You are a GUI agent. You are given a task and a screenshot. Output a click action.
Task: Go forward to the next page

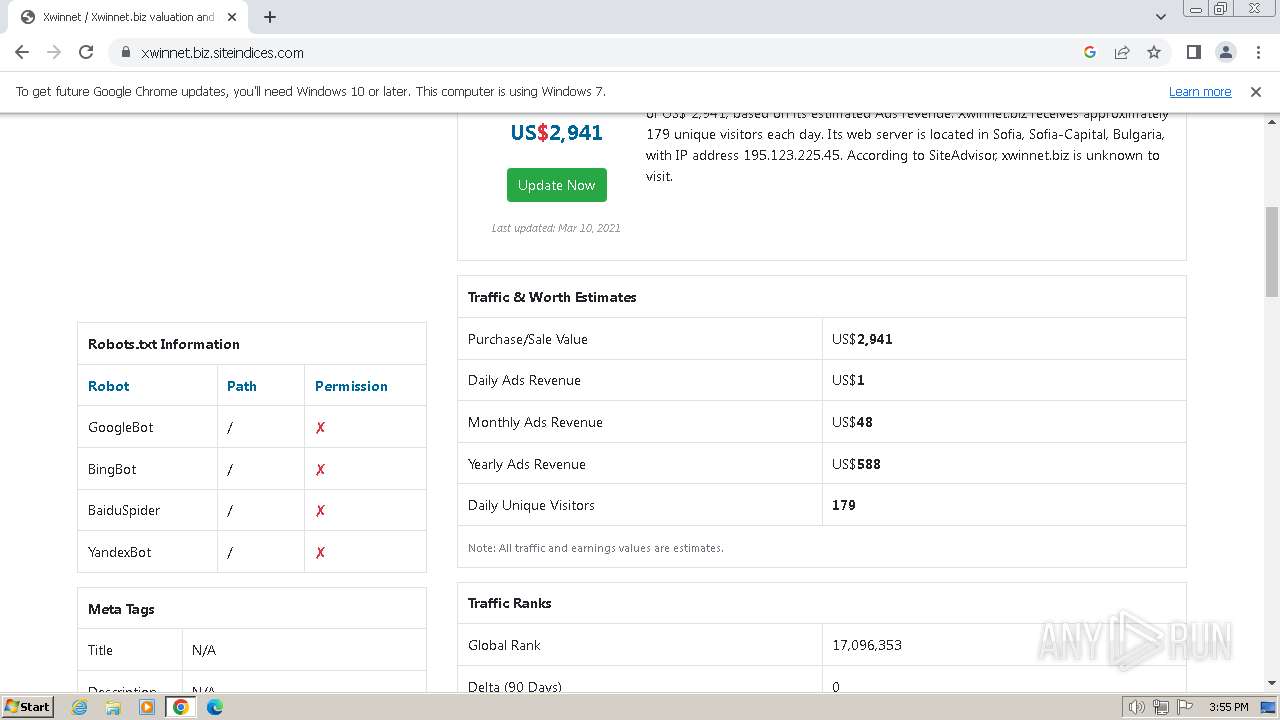(x=54, y=52)
